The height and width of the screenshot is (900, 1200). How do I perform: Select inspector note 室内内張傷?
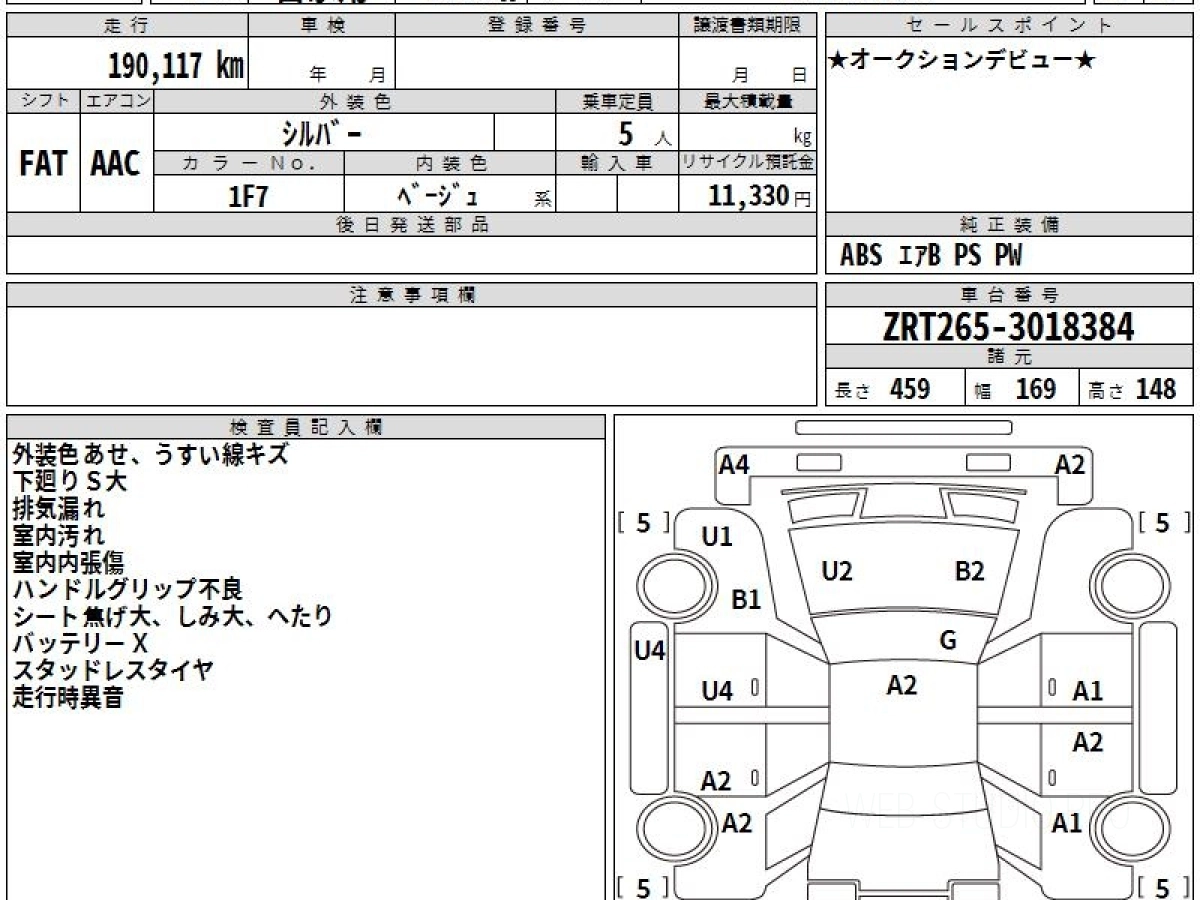(69, 562)
